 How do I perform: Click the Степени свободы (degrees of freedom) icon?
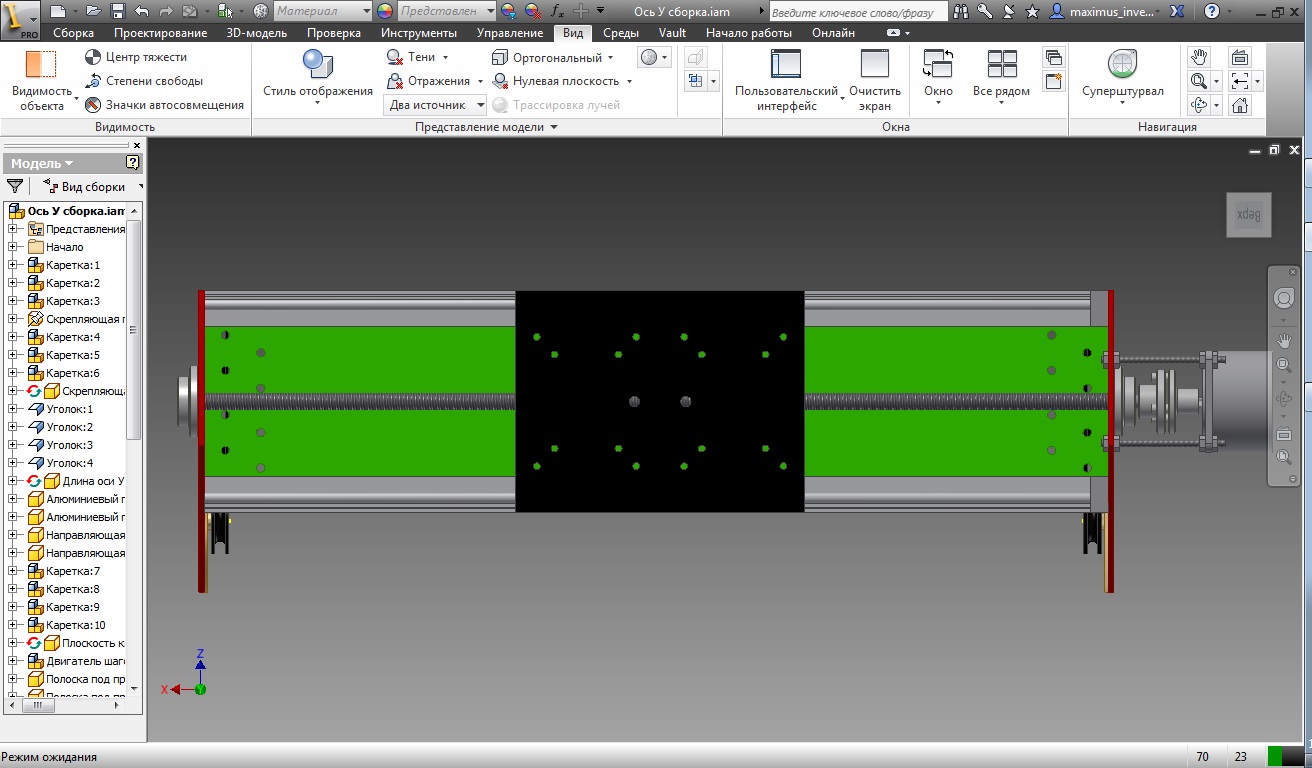pos(93,81)
